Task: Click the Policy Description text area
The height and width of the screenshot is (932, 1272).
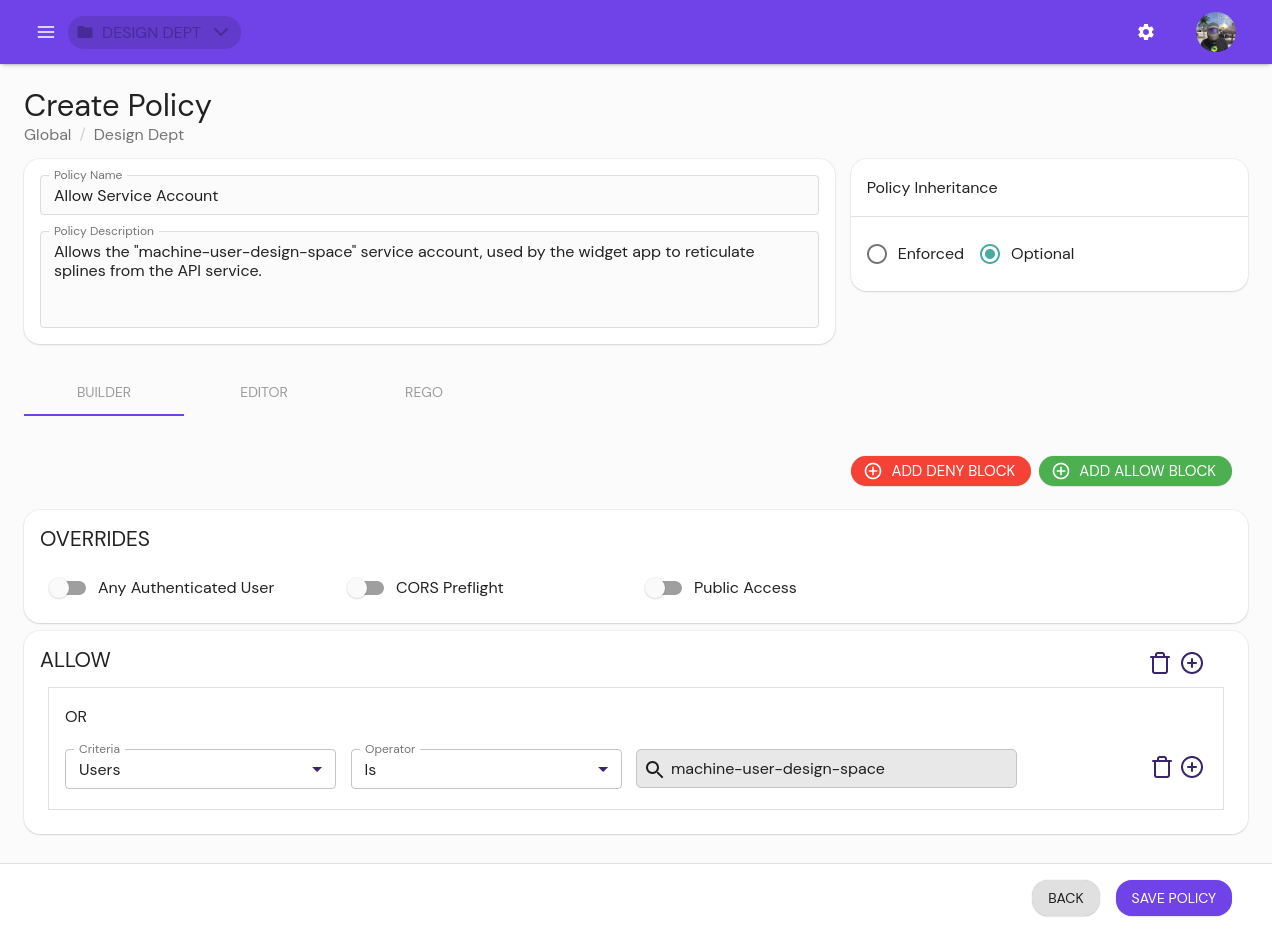Action: pyautogui.click(x=429, y=279)
